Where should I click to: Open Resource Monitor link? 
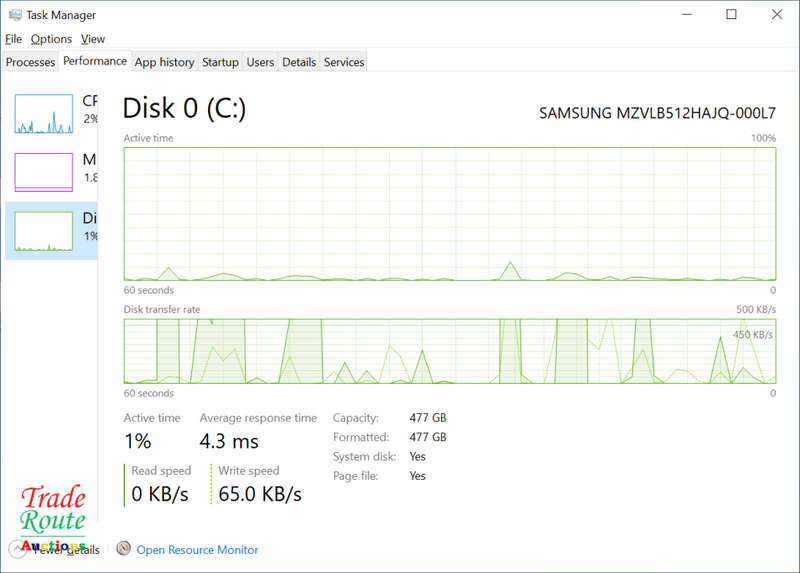tap(197, 550)
